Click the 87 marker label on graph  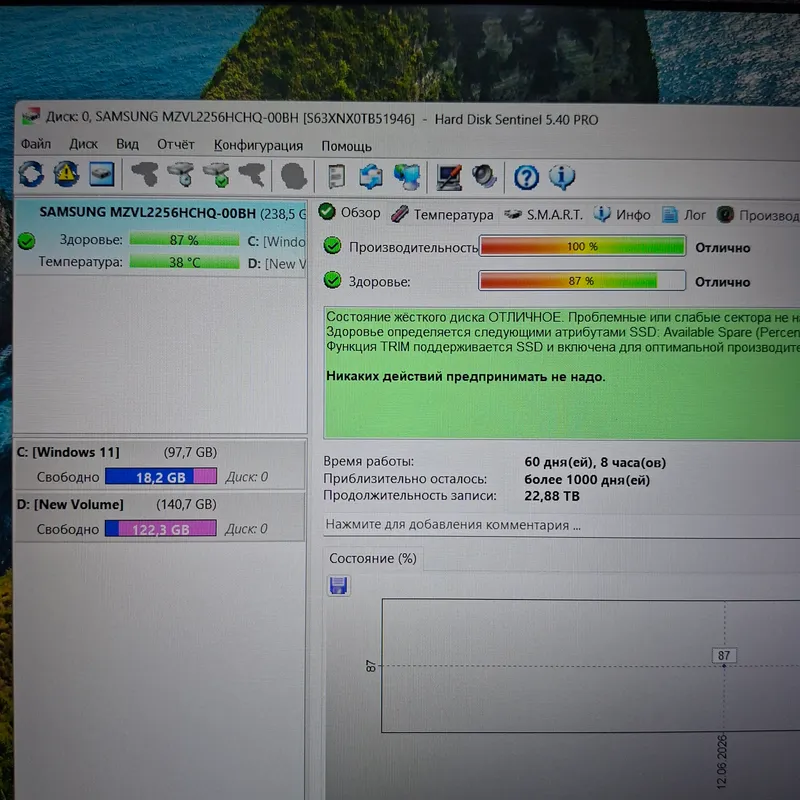[724, 655]
